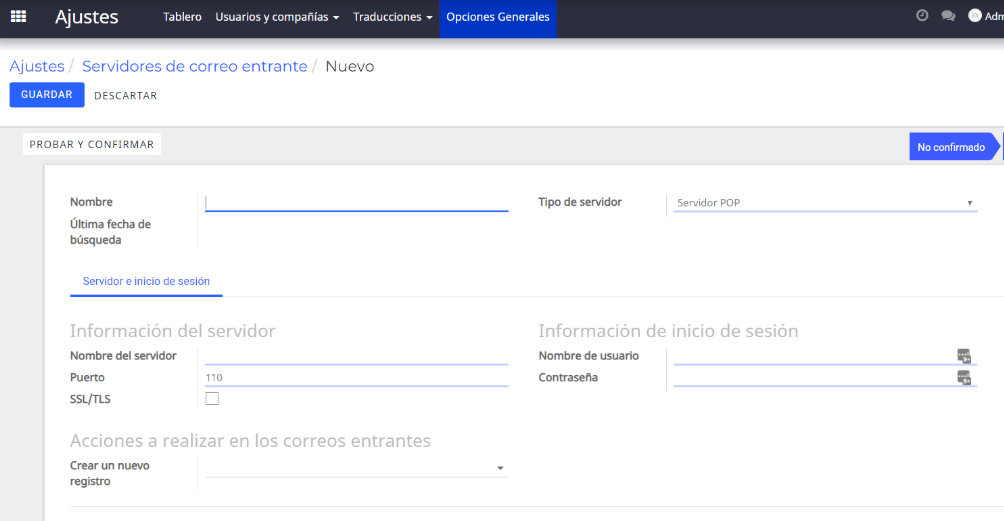Click the Nuevo breadcrumb text
This screenshot has width=1004, height=521.
(x=350, y=67)
